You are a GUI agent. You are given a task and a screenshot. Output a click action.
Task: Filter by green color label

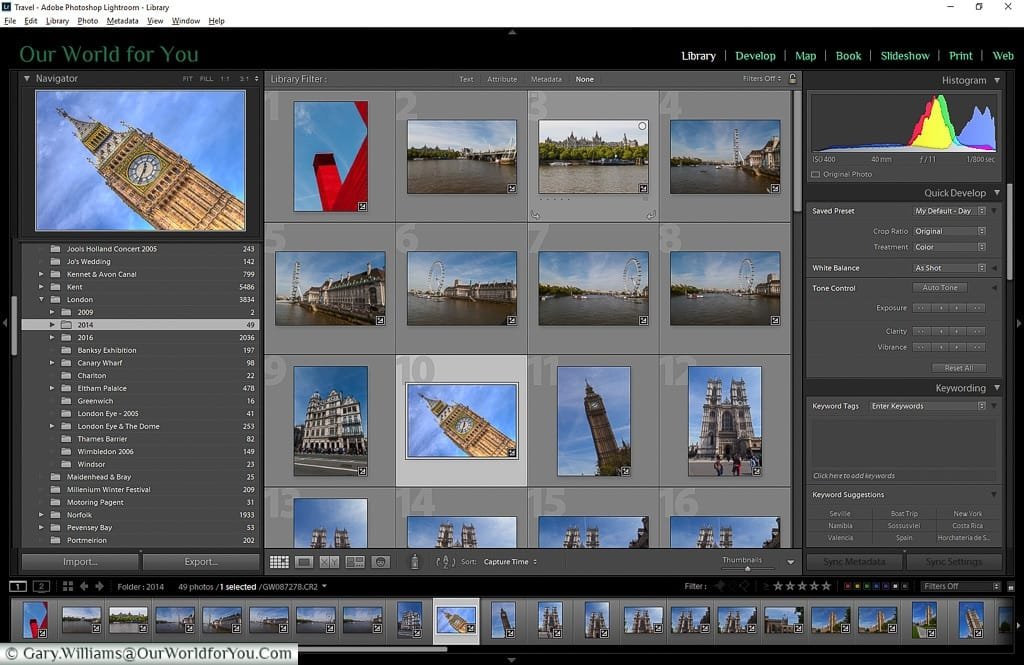click(x=867, y=587)
